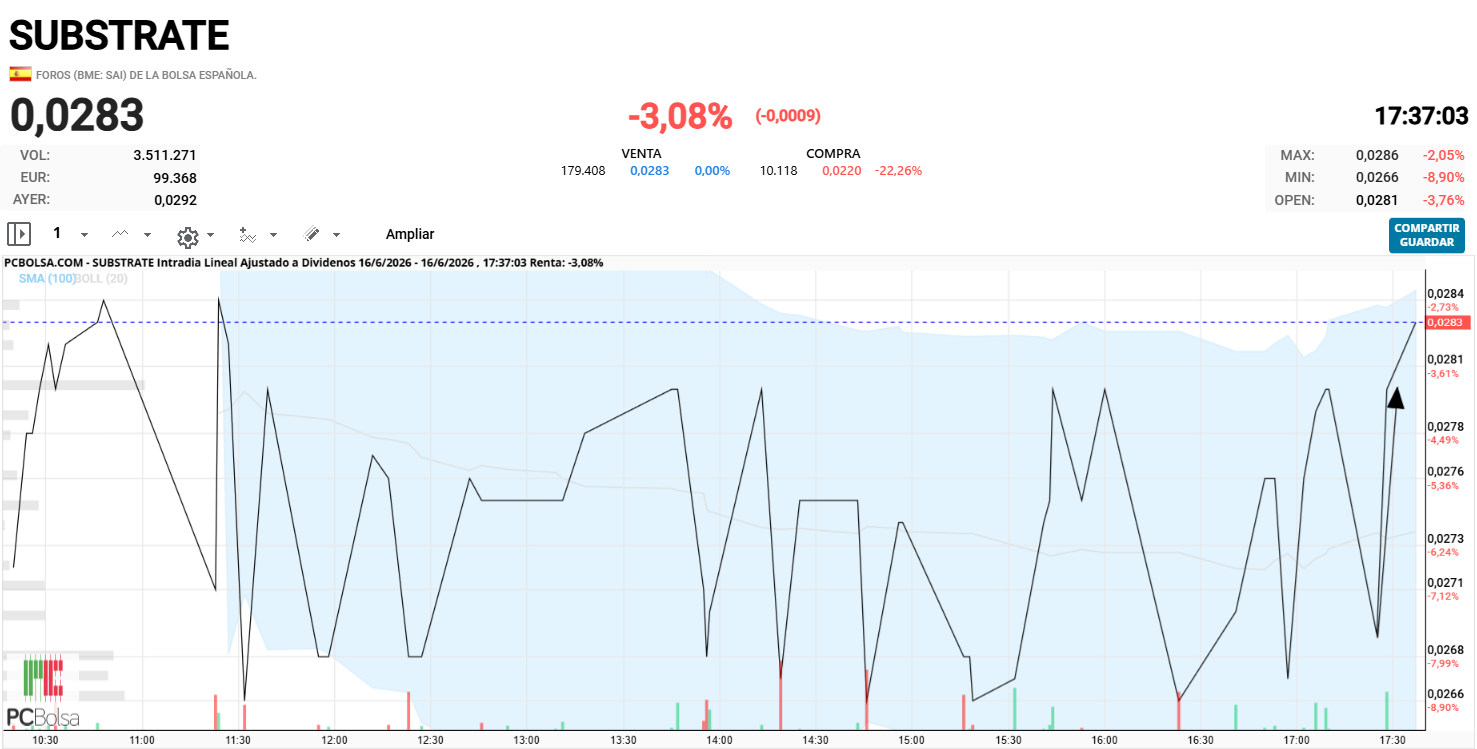Click the blue VENTA price 0,0283
Screen dimensions: 1477x749
pos(649,171)
